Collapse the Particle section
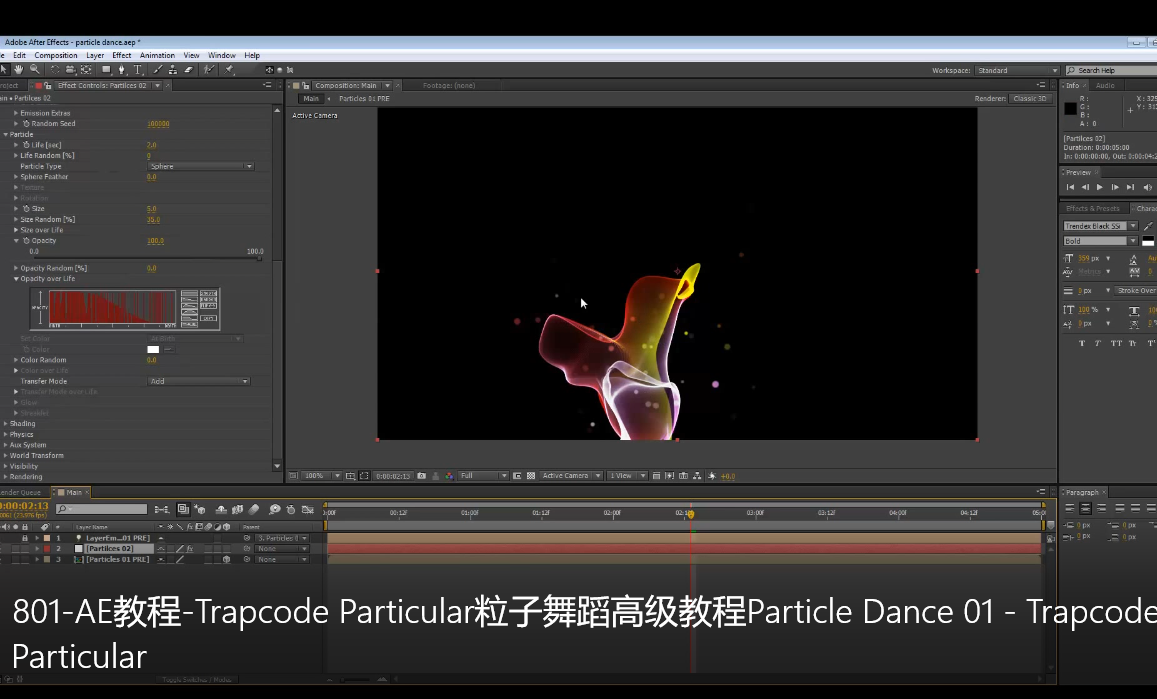The image size is (1157, 699). point(6,134)
